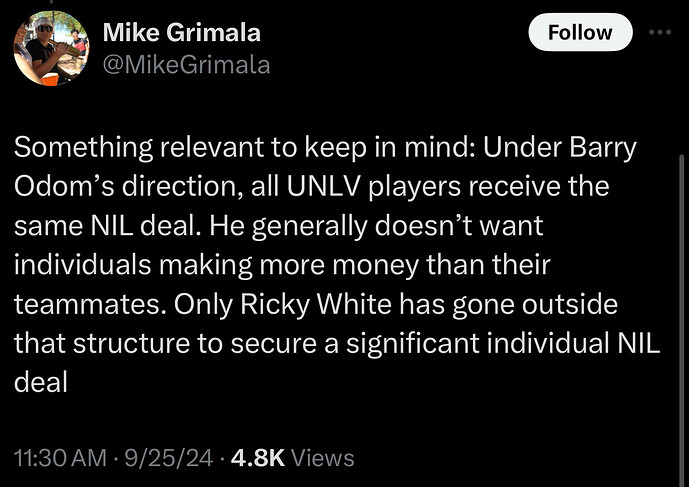The height and width of the screenshot is (487, 689).
Task: Click the 9/25/24 post date
Action: point(174,458)
